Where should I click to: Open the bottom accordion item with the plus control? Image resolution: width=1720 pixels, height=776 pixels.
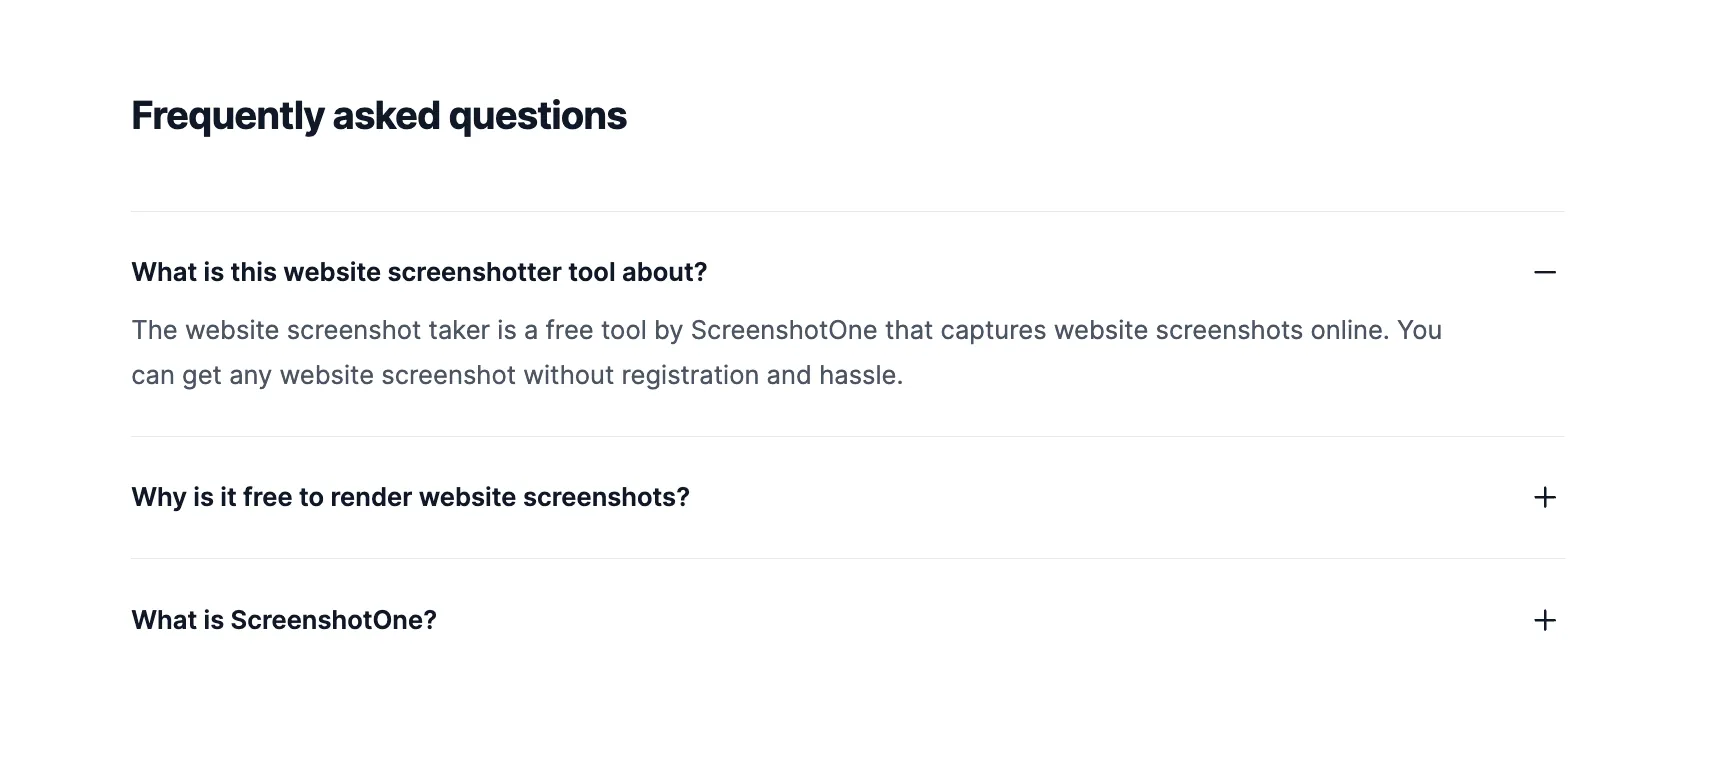[1545, 620]
